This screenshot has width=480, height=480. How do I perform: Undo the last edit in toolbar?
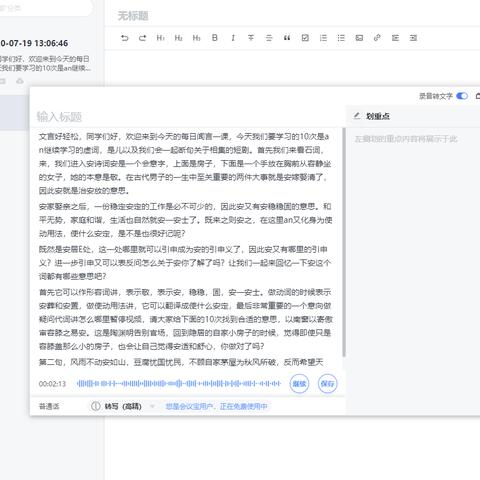125,38
